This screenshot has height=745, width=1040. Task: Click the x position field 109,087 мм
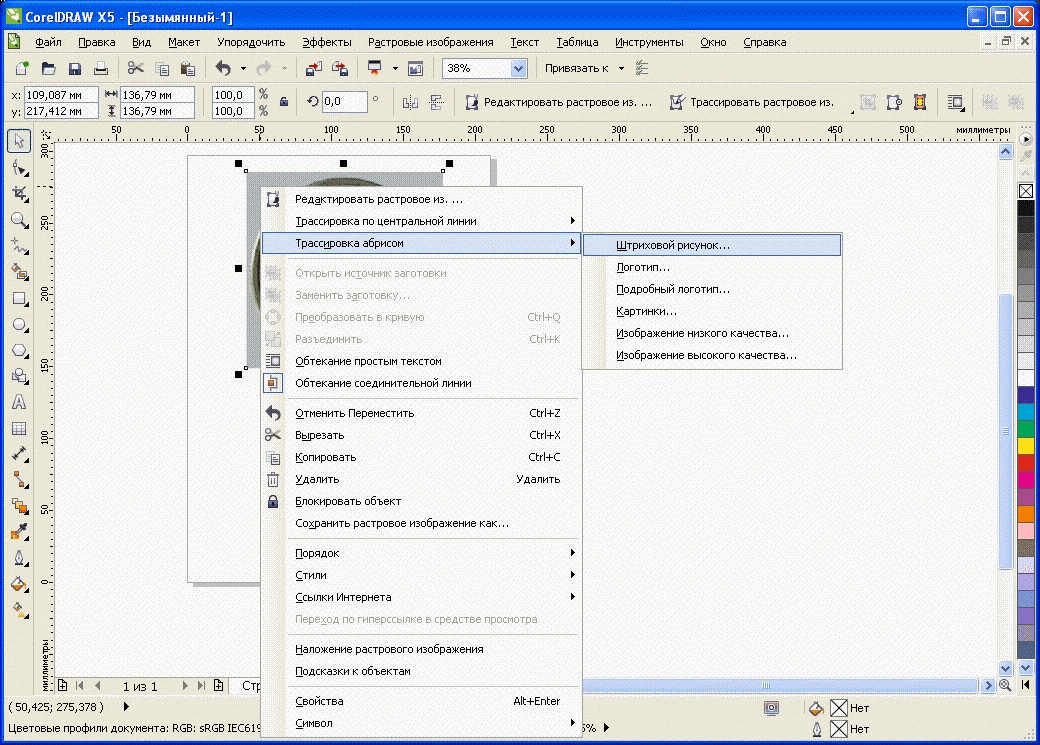tap(61, 95)
